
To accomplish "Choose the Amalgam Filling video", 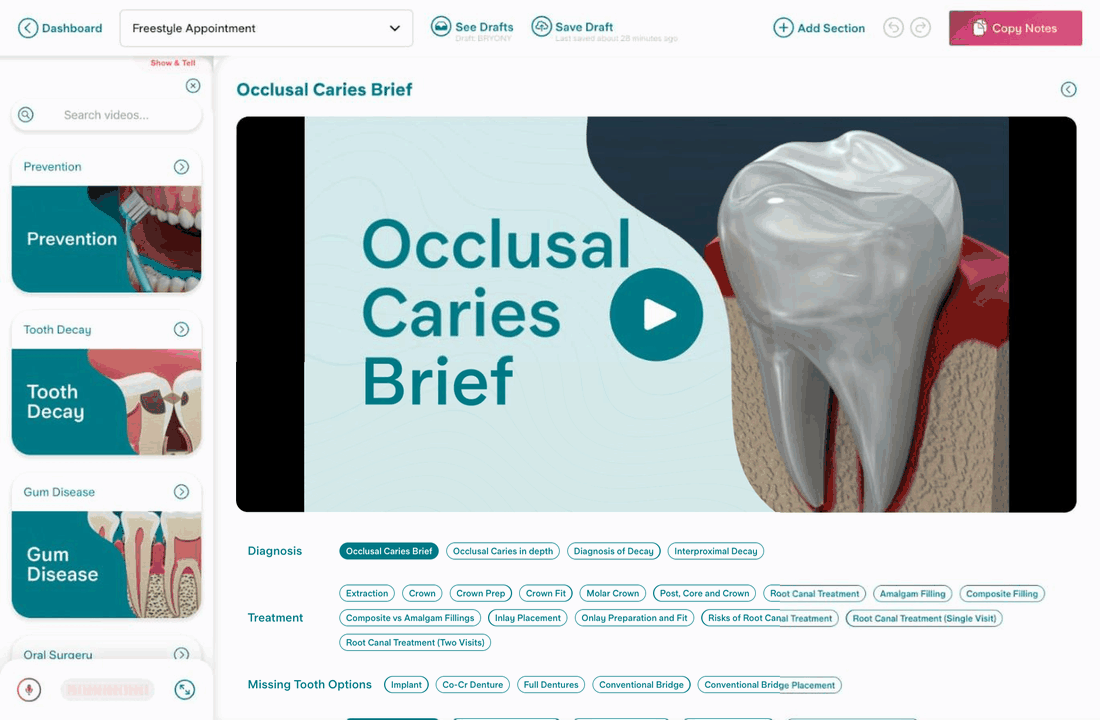I will (913, 594).
